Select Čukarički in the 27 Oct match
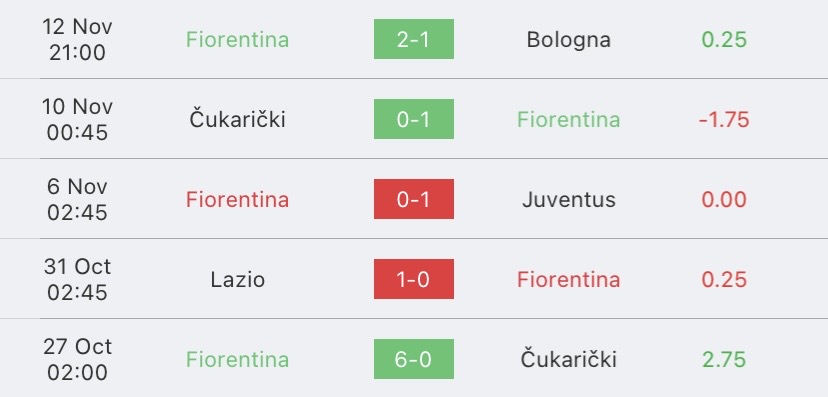Image resolution: width=828 pixels, height=397 pixels. 568,359
